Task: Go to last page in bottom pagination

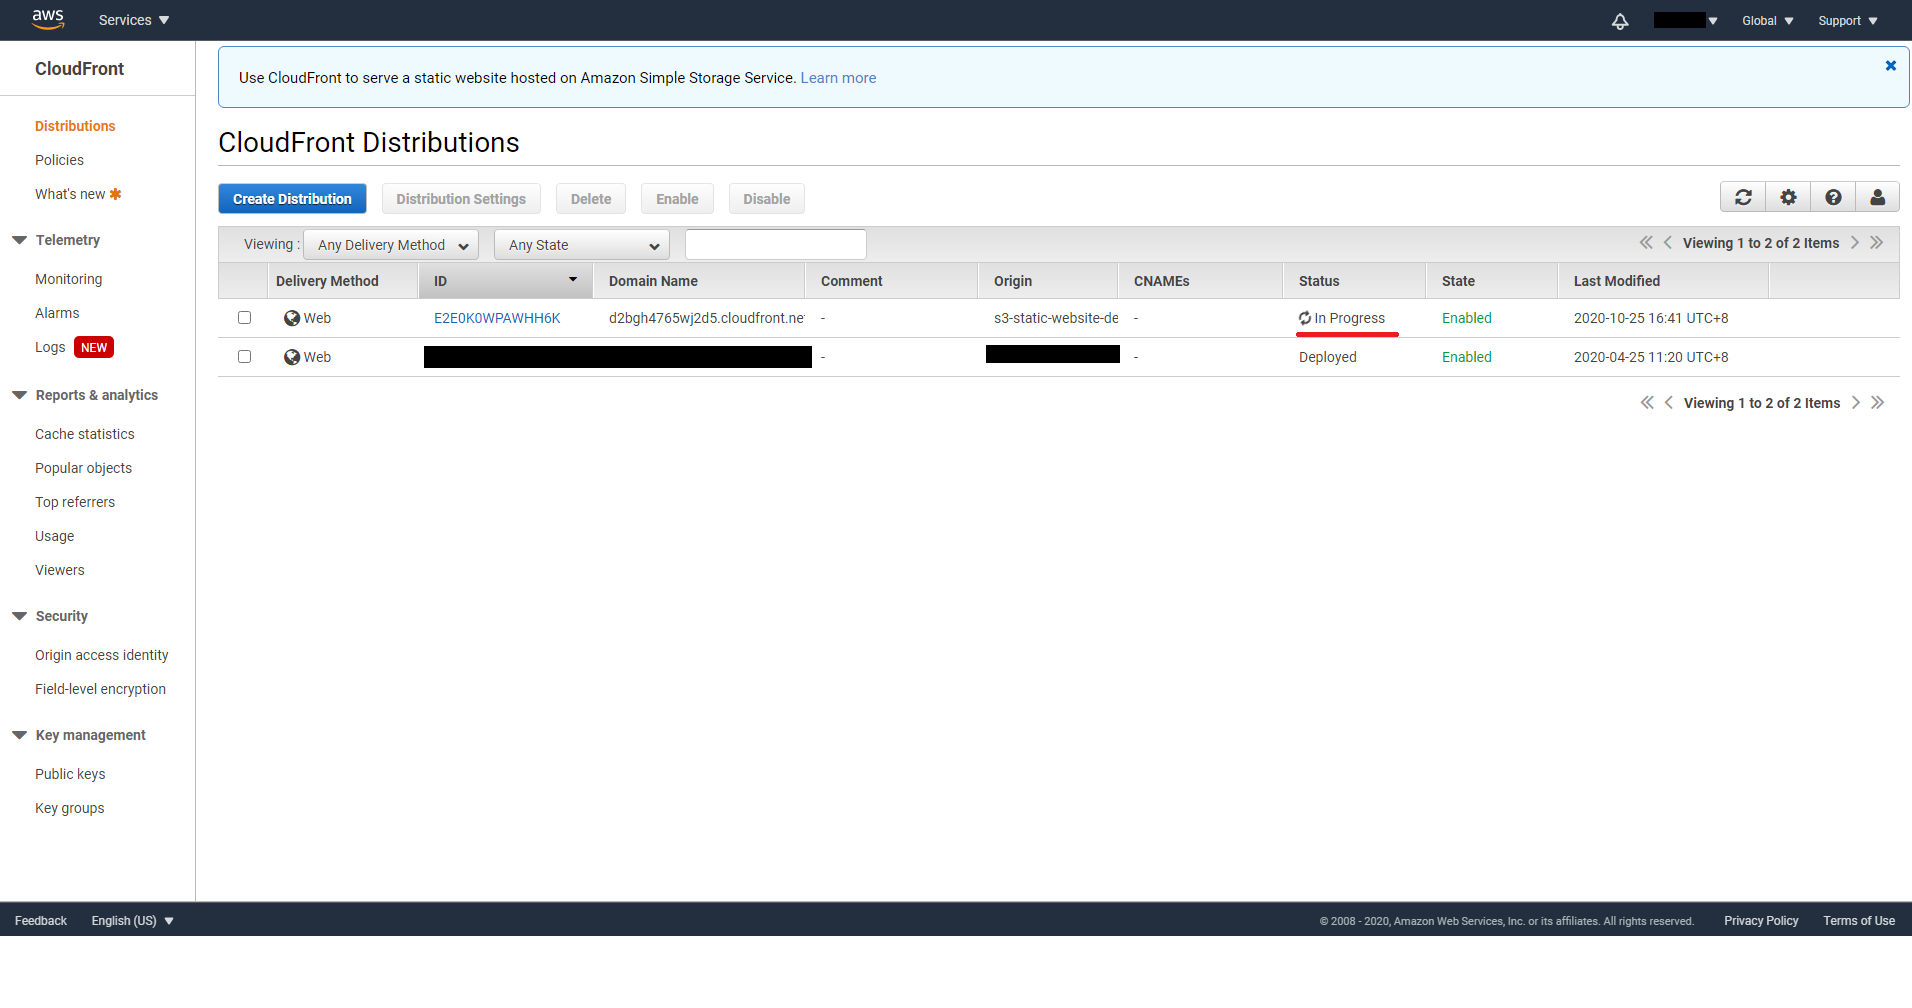Action: point(1878,403)
